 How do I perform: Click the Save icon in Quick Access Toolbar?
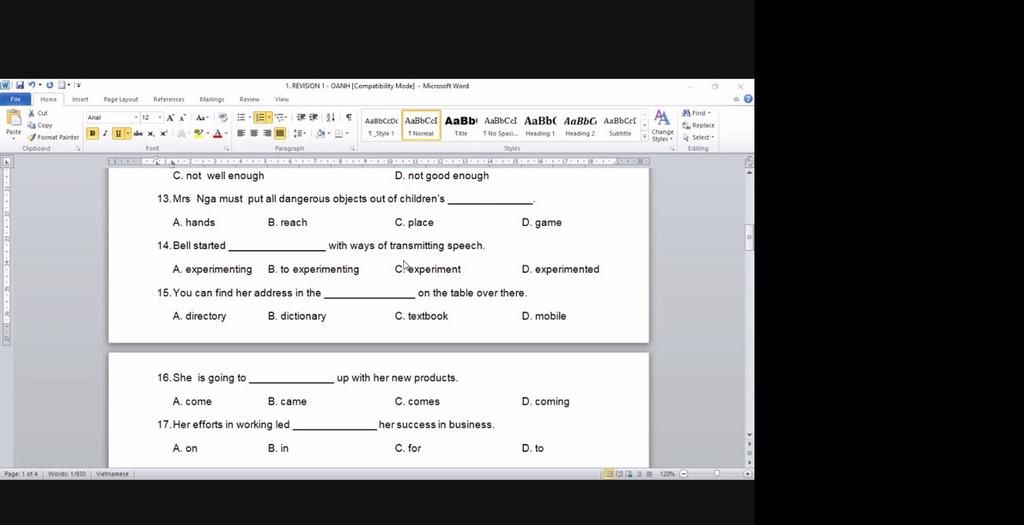[20, 85]
